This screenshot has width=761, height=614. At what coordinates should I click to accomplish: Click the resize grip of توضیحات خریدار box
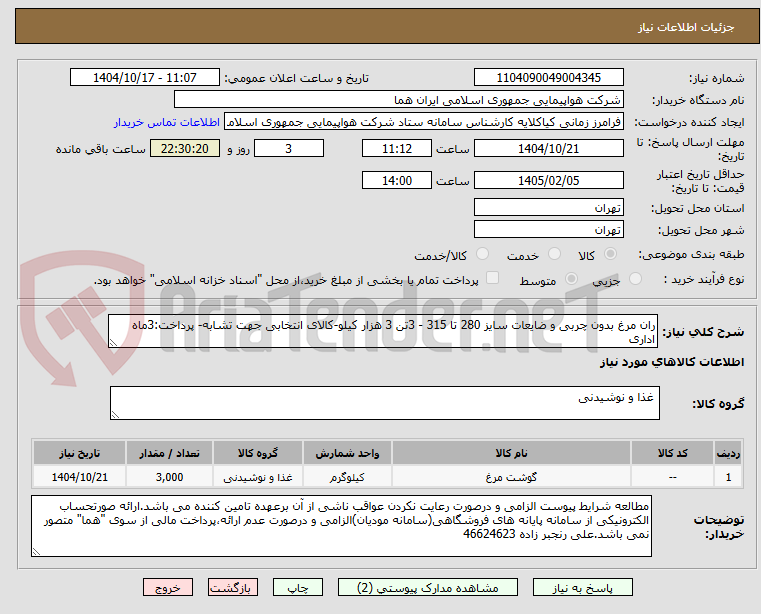pyautogui.click(x=36, y=552)
